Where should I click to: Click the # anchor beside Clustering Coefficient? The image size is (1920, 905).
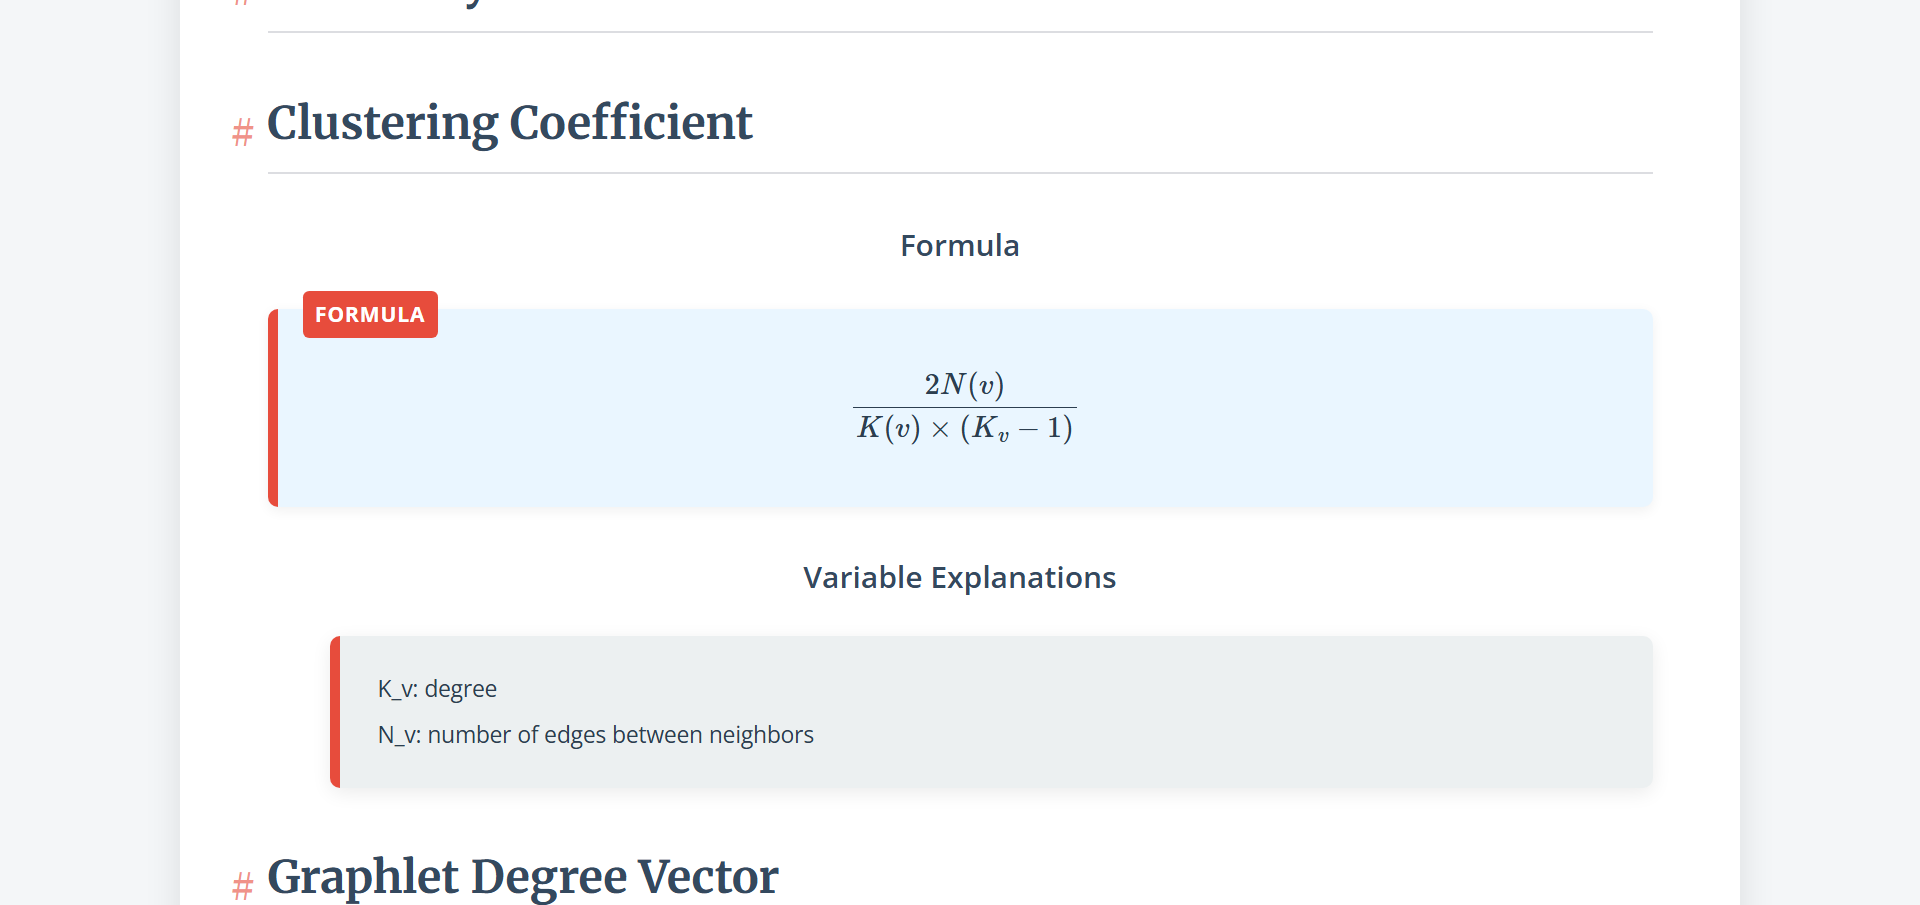click(x=242, y=132)
